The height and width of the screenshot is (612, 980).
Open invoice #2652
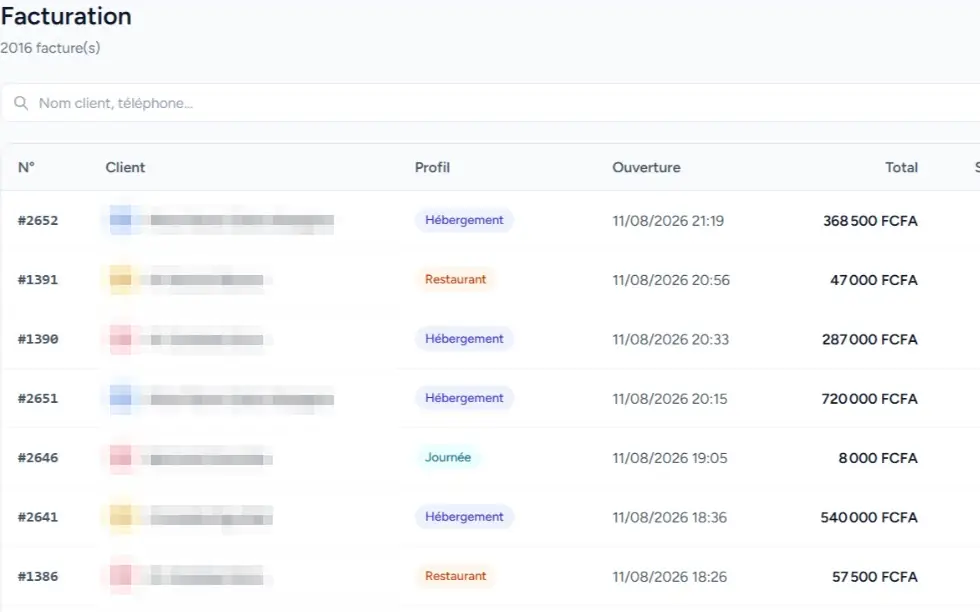click(x=38, y=221)
